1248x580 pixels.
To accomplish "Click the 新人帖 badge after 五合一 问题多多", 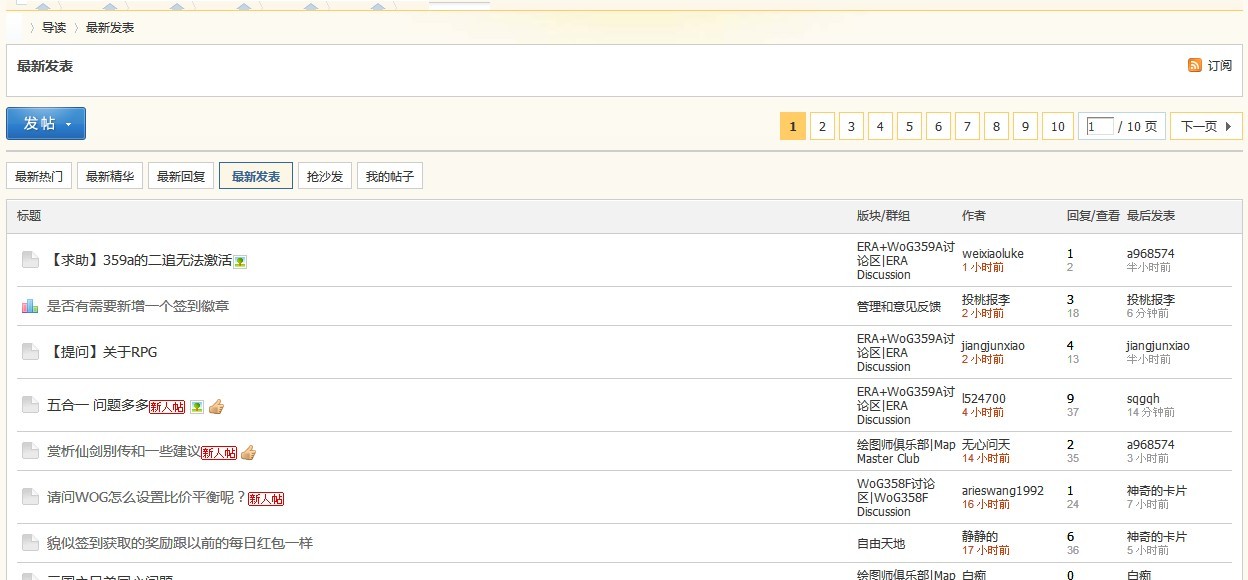I will [x=167, y=406].
